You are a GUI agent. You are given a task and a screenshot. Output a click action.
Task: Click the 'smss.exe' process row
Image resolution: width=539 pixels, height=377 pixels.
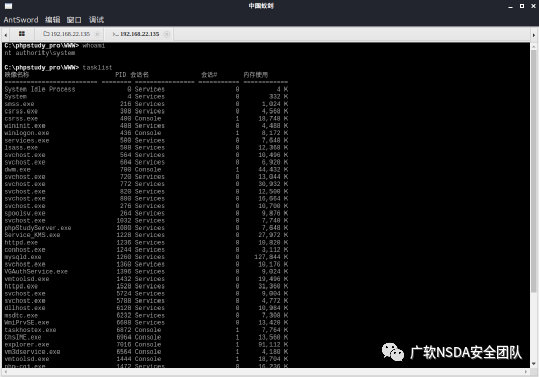(146, 104)
